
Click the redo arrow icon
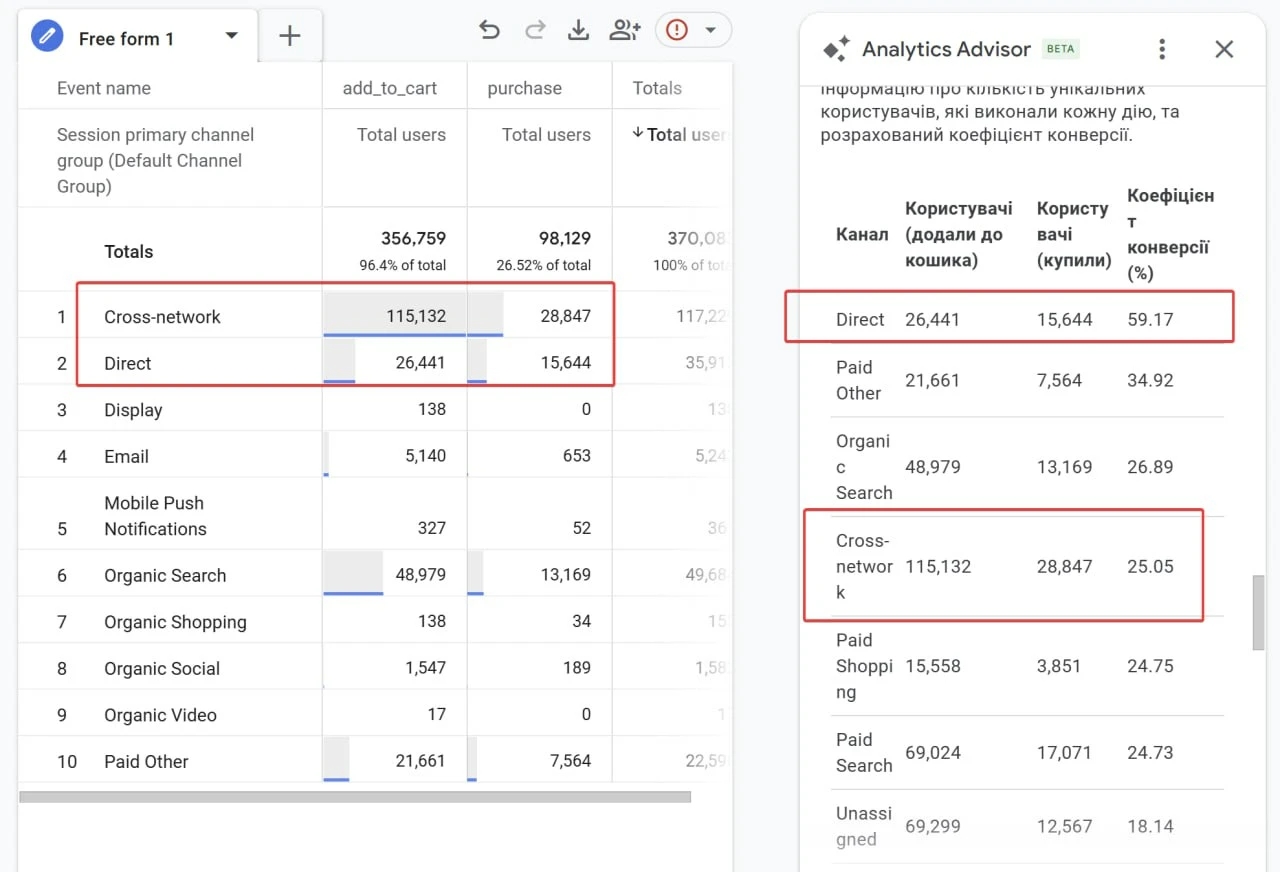coord(535,30)
